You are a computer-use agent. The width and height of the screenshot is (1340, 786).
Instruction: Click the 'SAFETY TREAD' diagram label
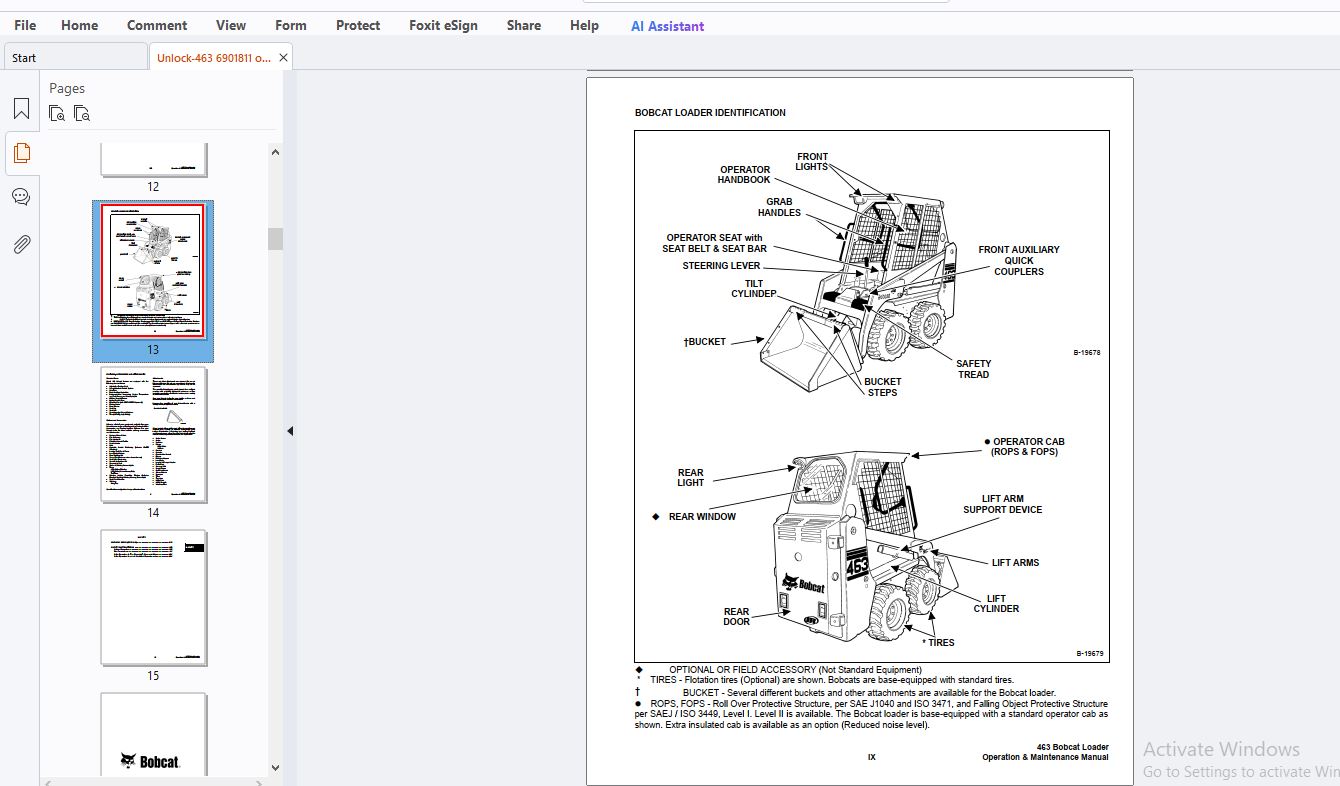tap(973, 369)
